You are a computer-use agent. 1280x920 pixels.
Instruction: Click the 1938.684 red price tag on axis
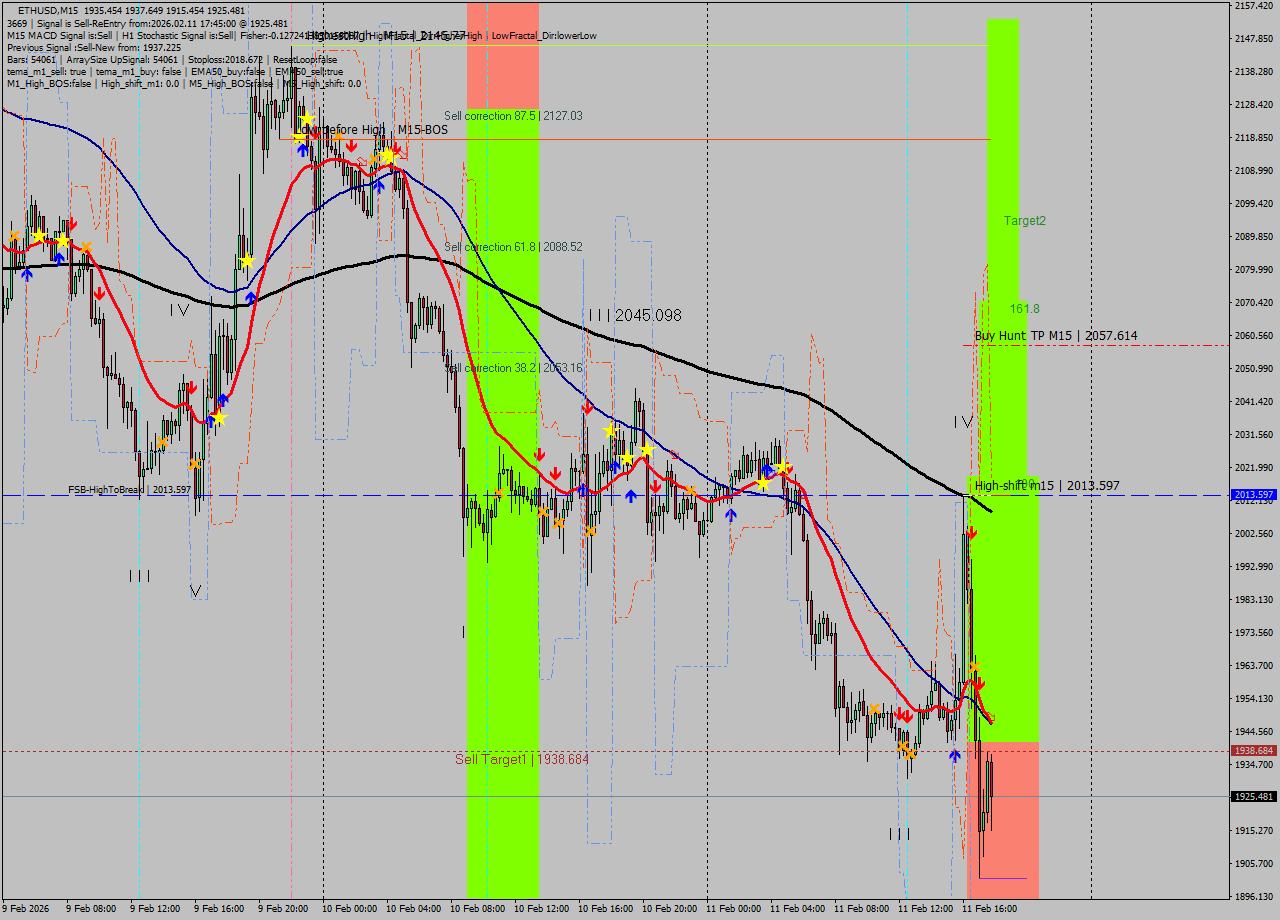(1253, 750)
